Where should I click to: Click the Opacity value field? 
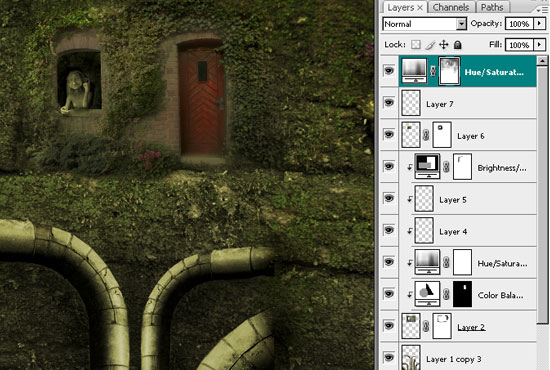coord(519,24)
